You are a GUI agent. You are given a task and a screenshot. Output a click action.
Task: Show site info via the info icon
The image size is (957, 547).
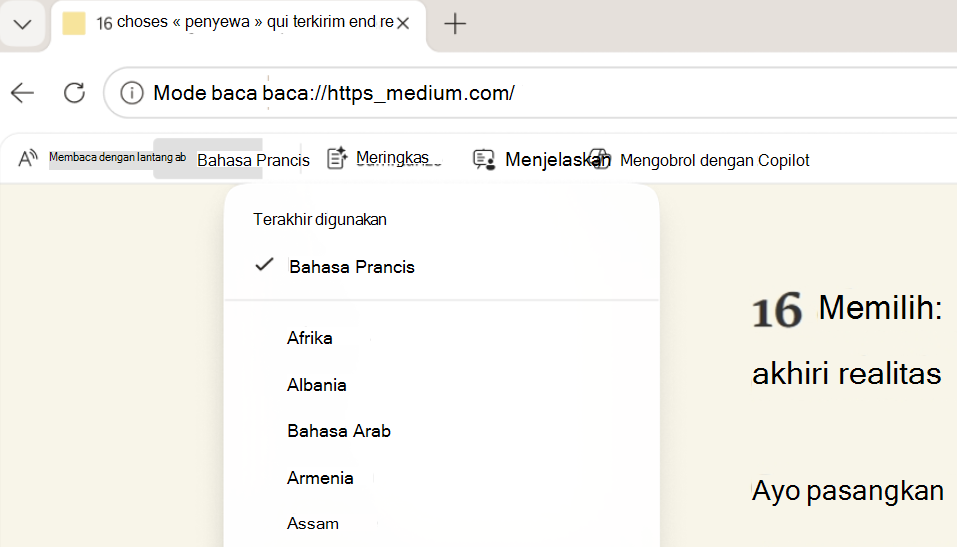pyautogui.click(x=132, y=93)
